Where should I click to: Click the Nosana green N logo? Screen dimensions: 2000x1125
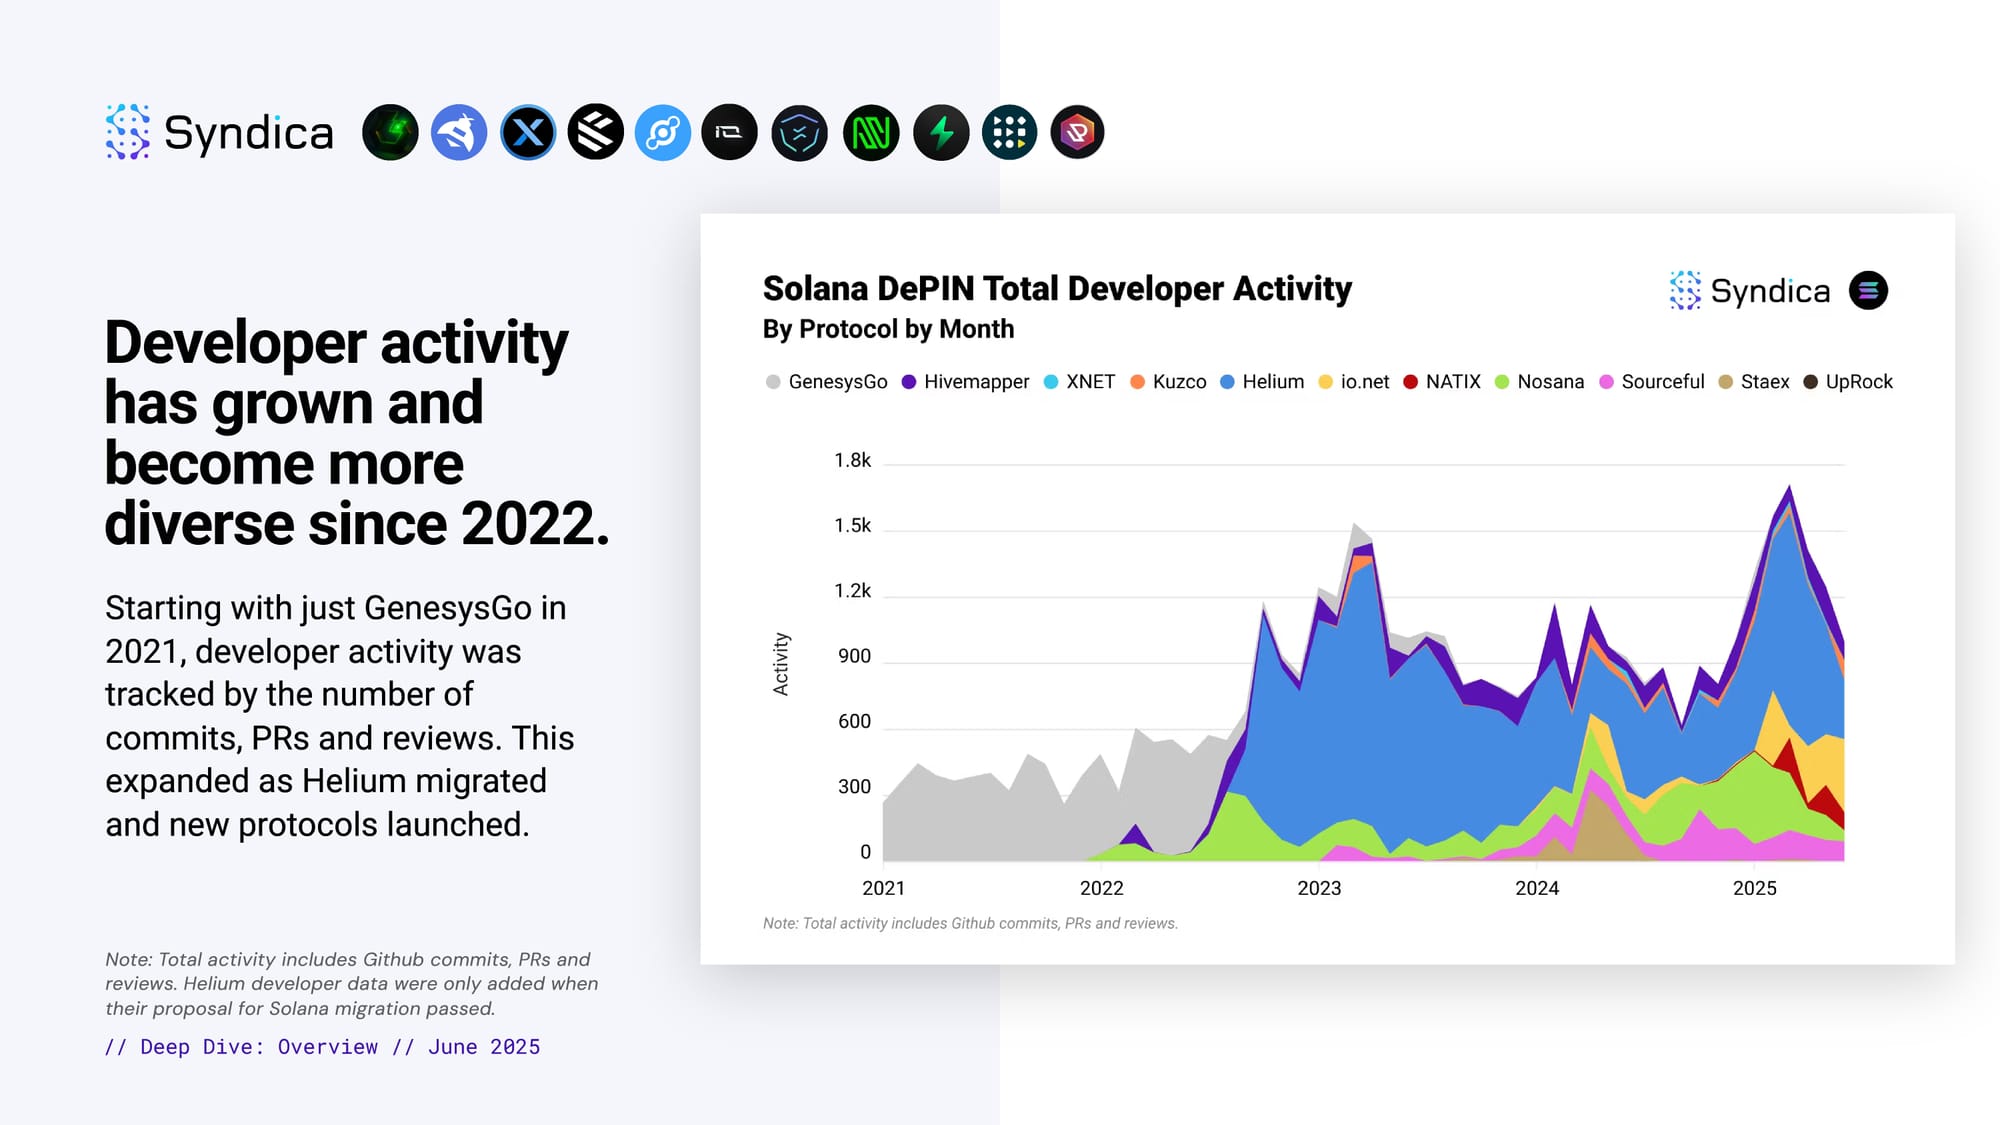click(x=871, y=132)
